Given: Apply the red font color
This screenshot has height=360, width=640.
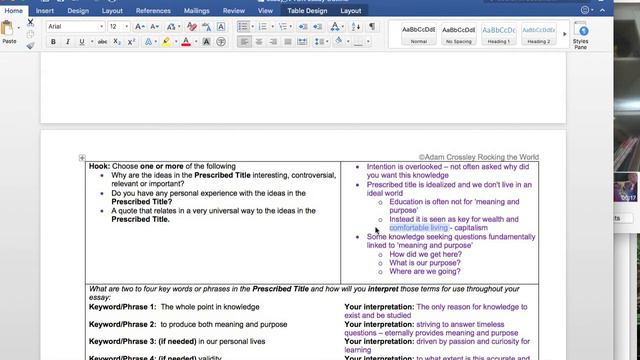Looking at the screenshot, I should click(x=186, y=42).
